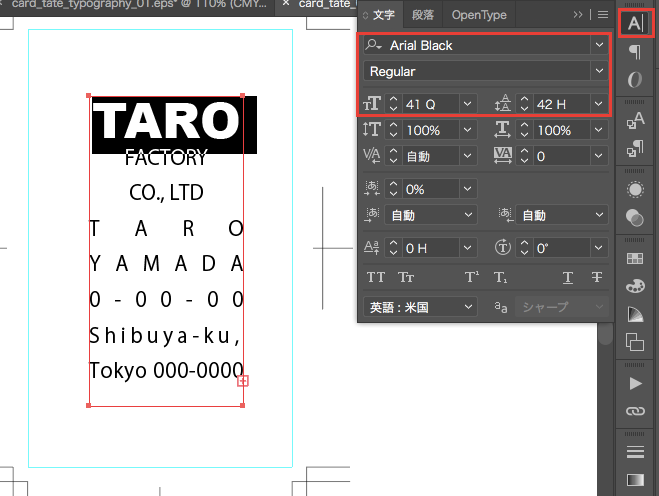Image resolution: width=659 pixels, height=496 pixels.
Task: Open the Color palette panel icon
Action: (x=635, y=286)
